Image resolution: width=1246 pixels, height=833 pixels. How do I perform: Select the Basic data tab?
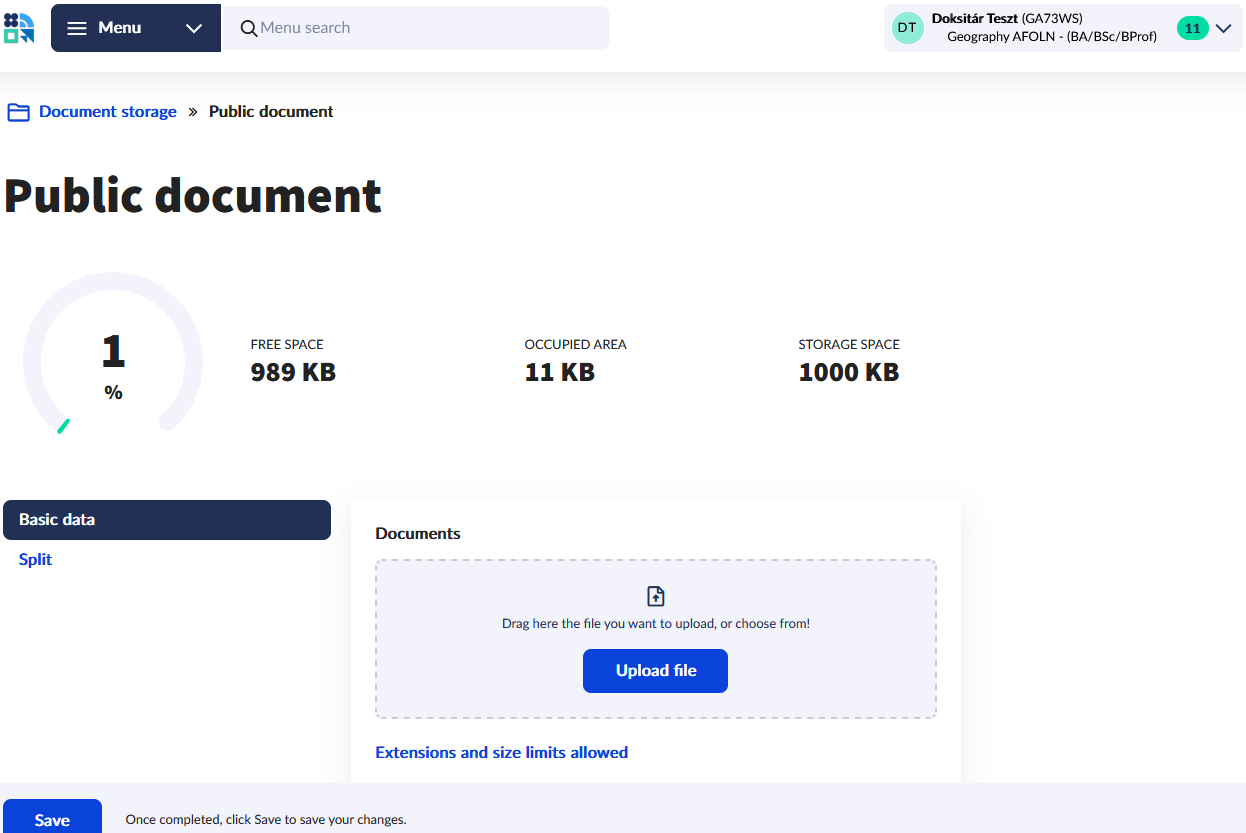pos(167,520)
